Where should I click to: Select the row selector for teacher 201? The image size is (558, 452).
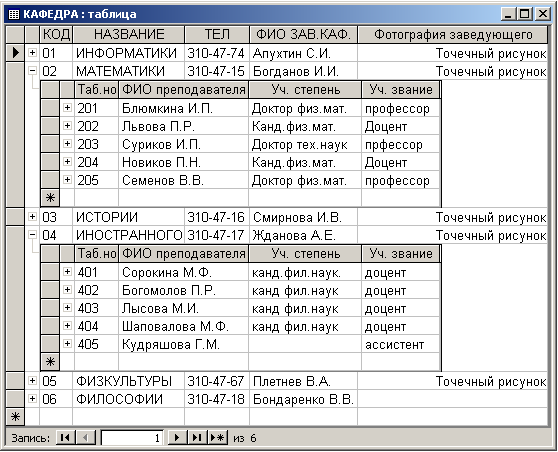coord(50,108)
